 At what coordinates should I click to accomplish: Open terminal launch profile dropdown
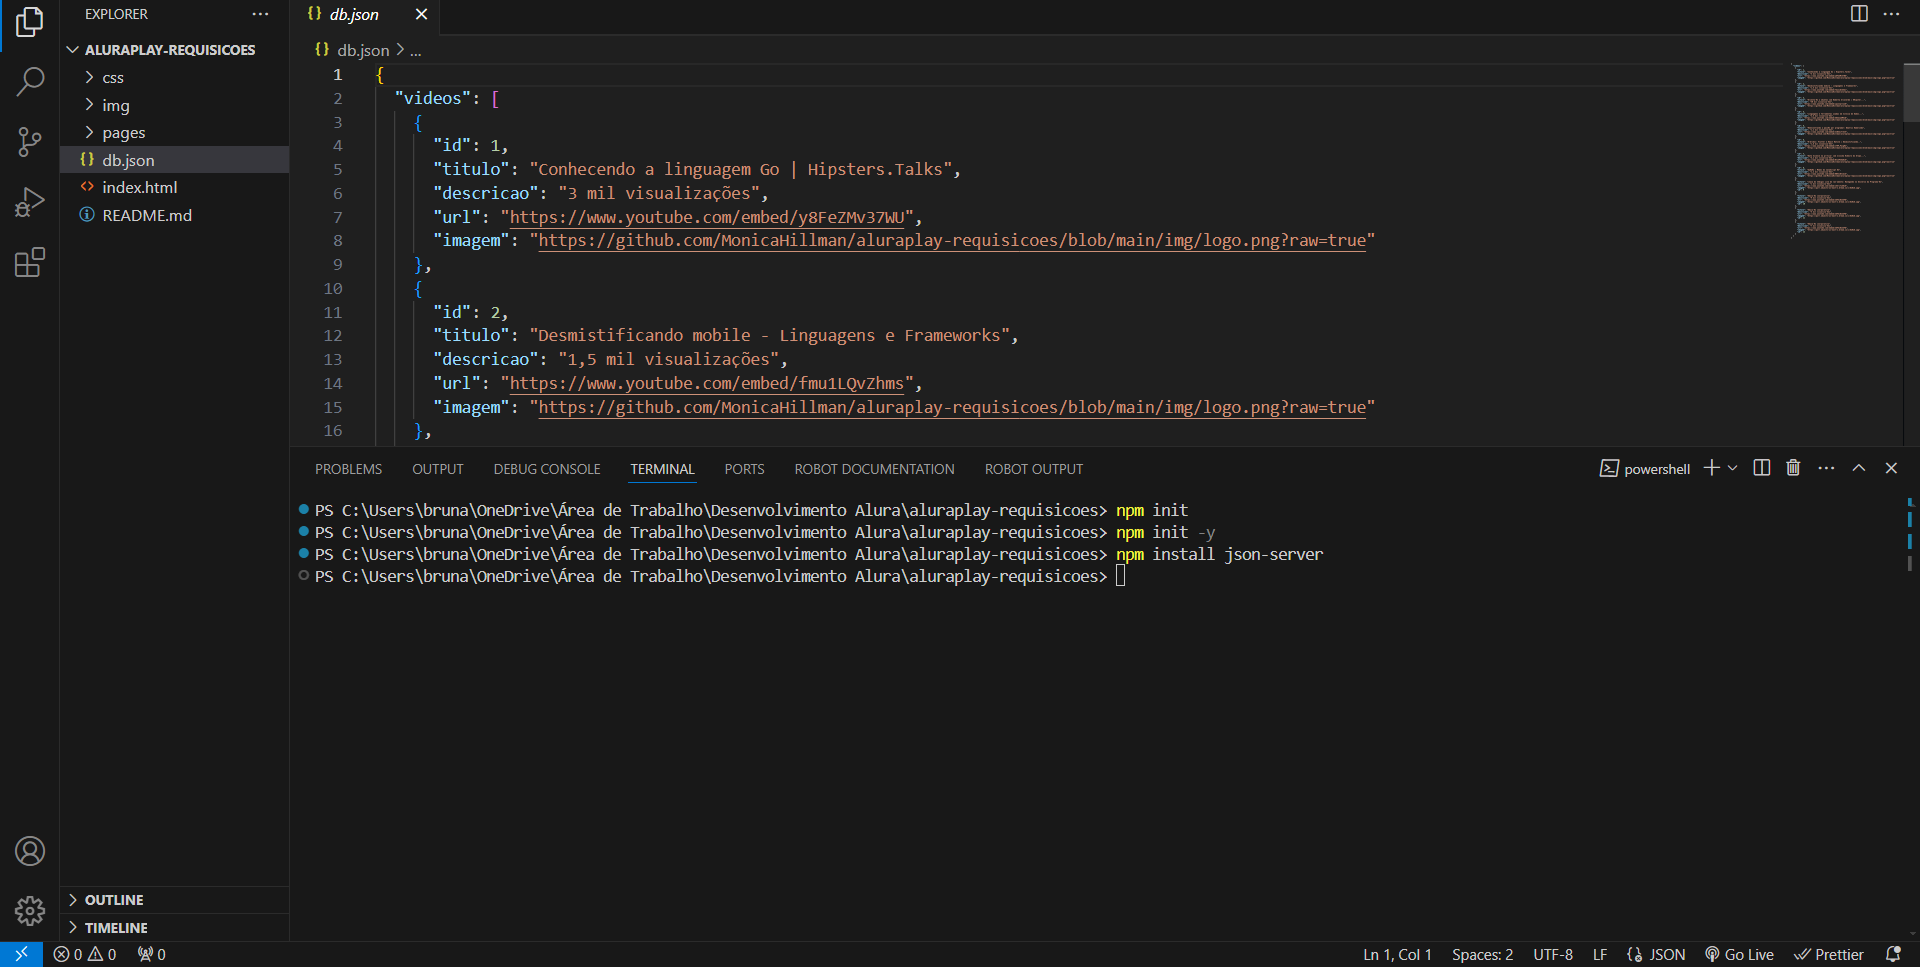[x=1733, y=468]
